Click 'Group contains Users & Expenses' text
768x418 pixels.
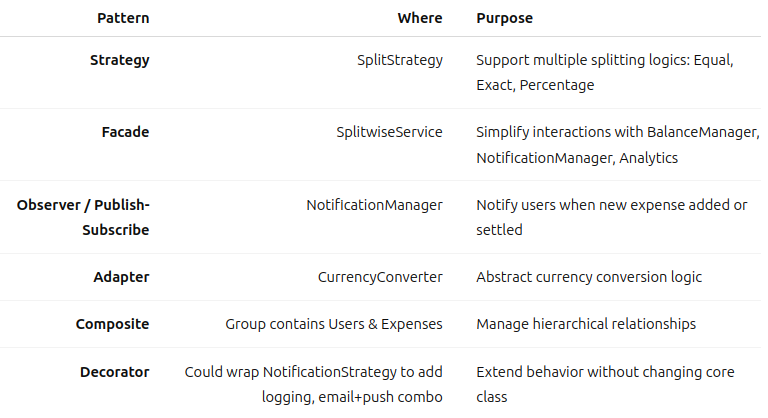(334, 324)
